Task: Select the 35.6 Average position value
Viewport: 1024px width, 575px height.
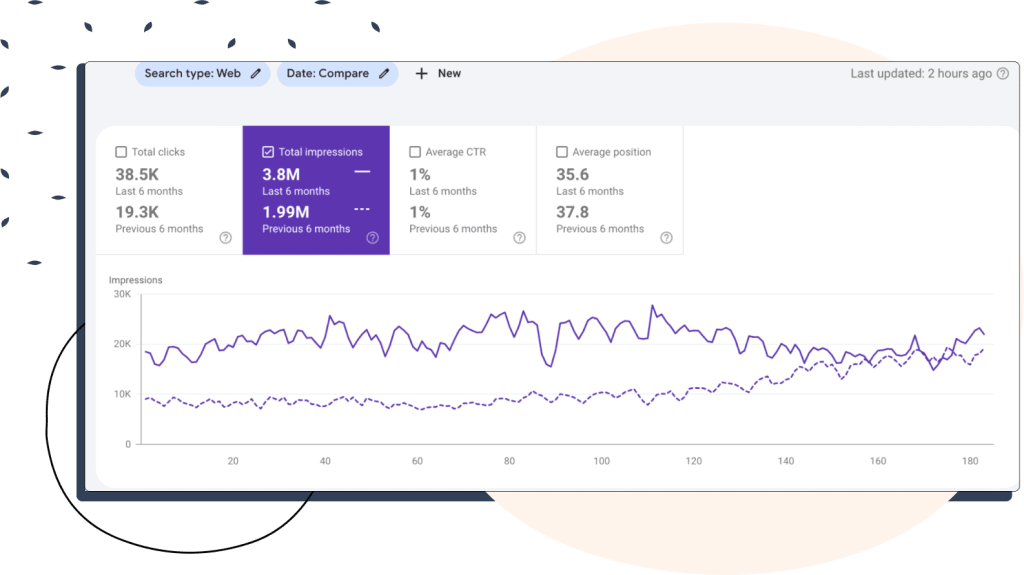Action: (x=572, y=174)
